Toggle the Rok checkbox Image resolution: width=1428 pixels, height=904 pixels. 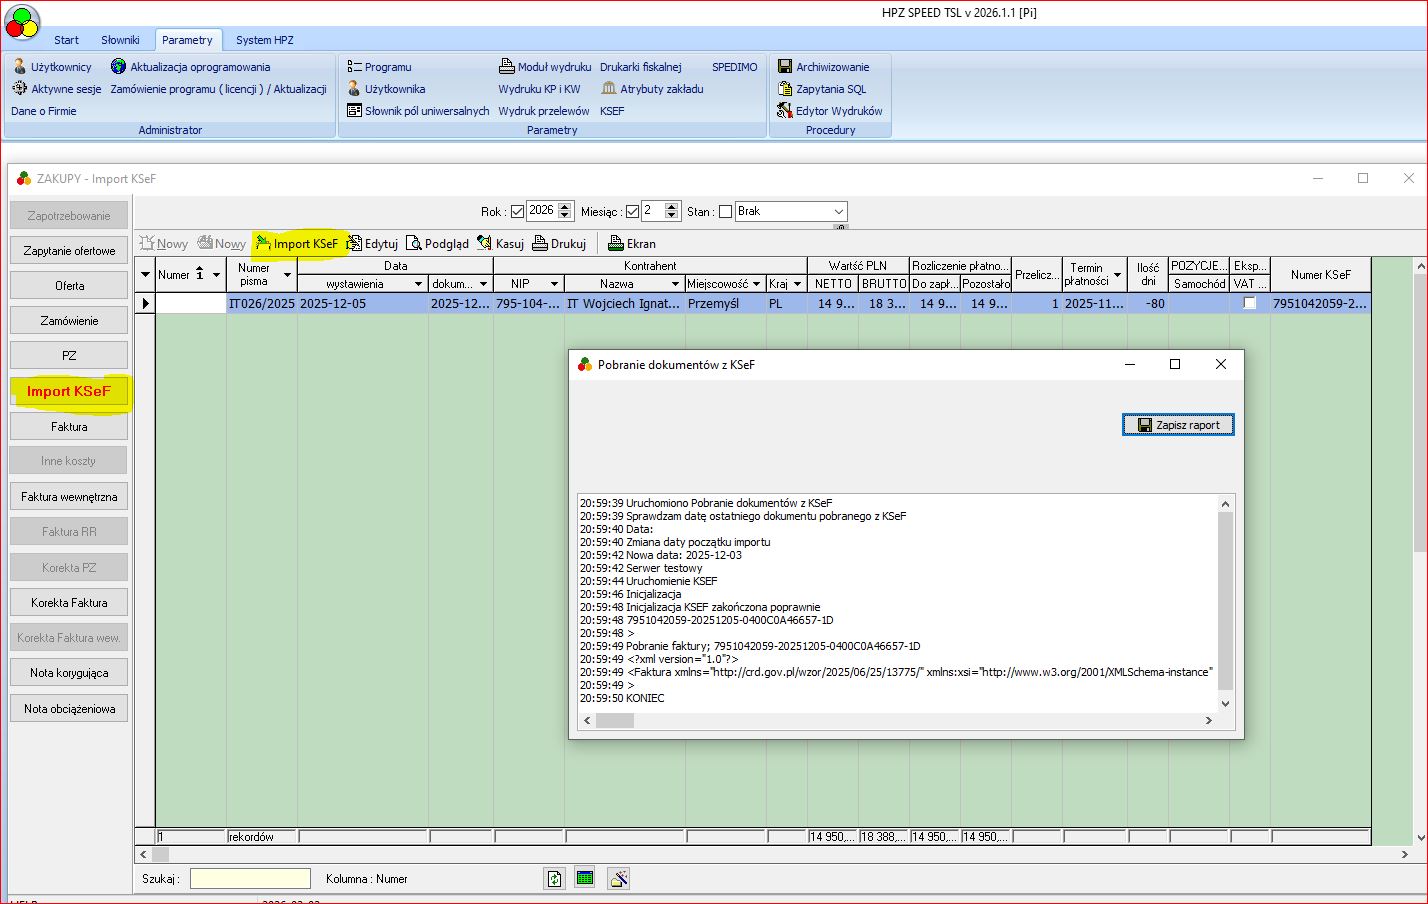tap(517, 211)
